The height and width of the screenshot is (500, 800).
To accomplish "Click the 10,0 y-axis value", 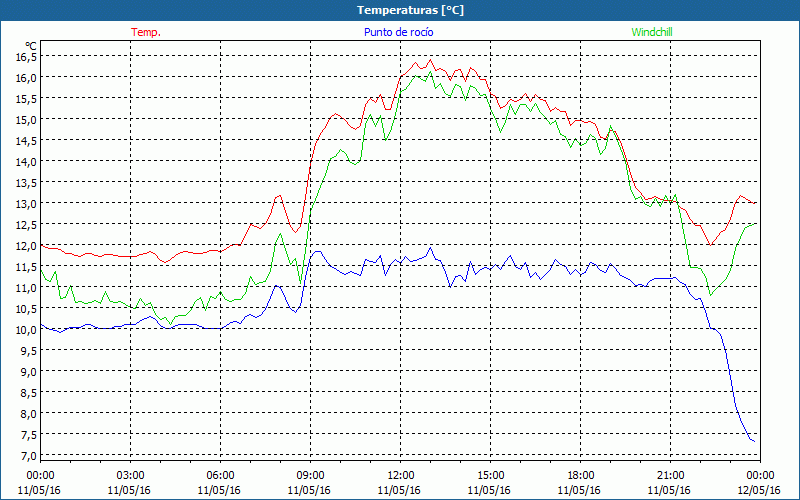I will (27, 330).
